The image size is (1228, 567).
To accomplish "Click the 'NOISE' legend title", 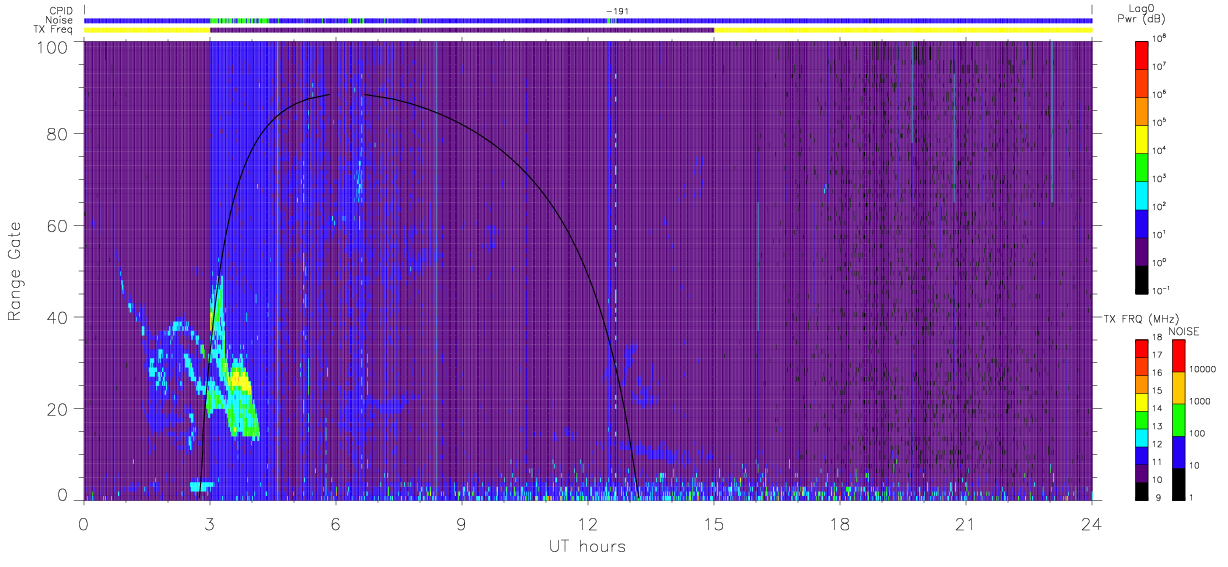I will click(x=1184, y=330).
